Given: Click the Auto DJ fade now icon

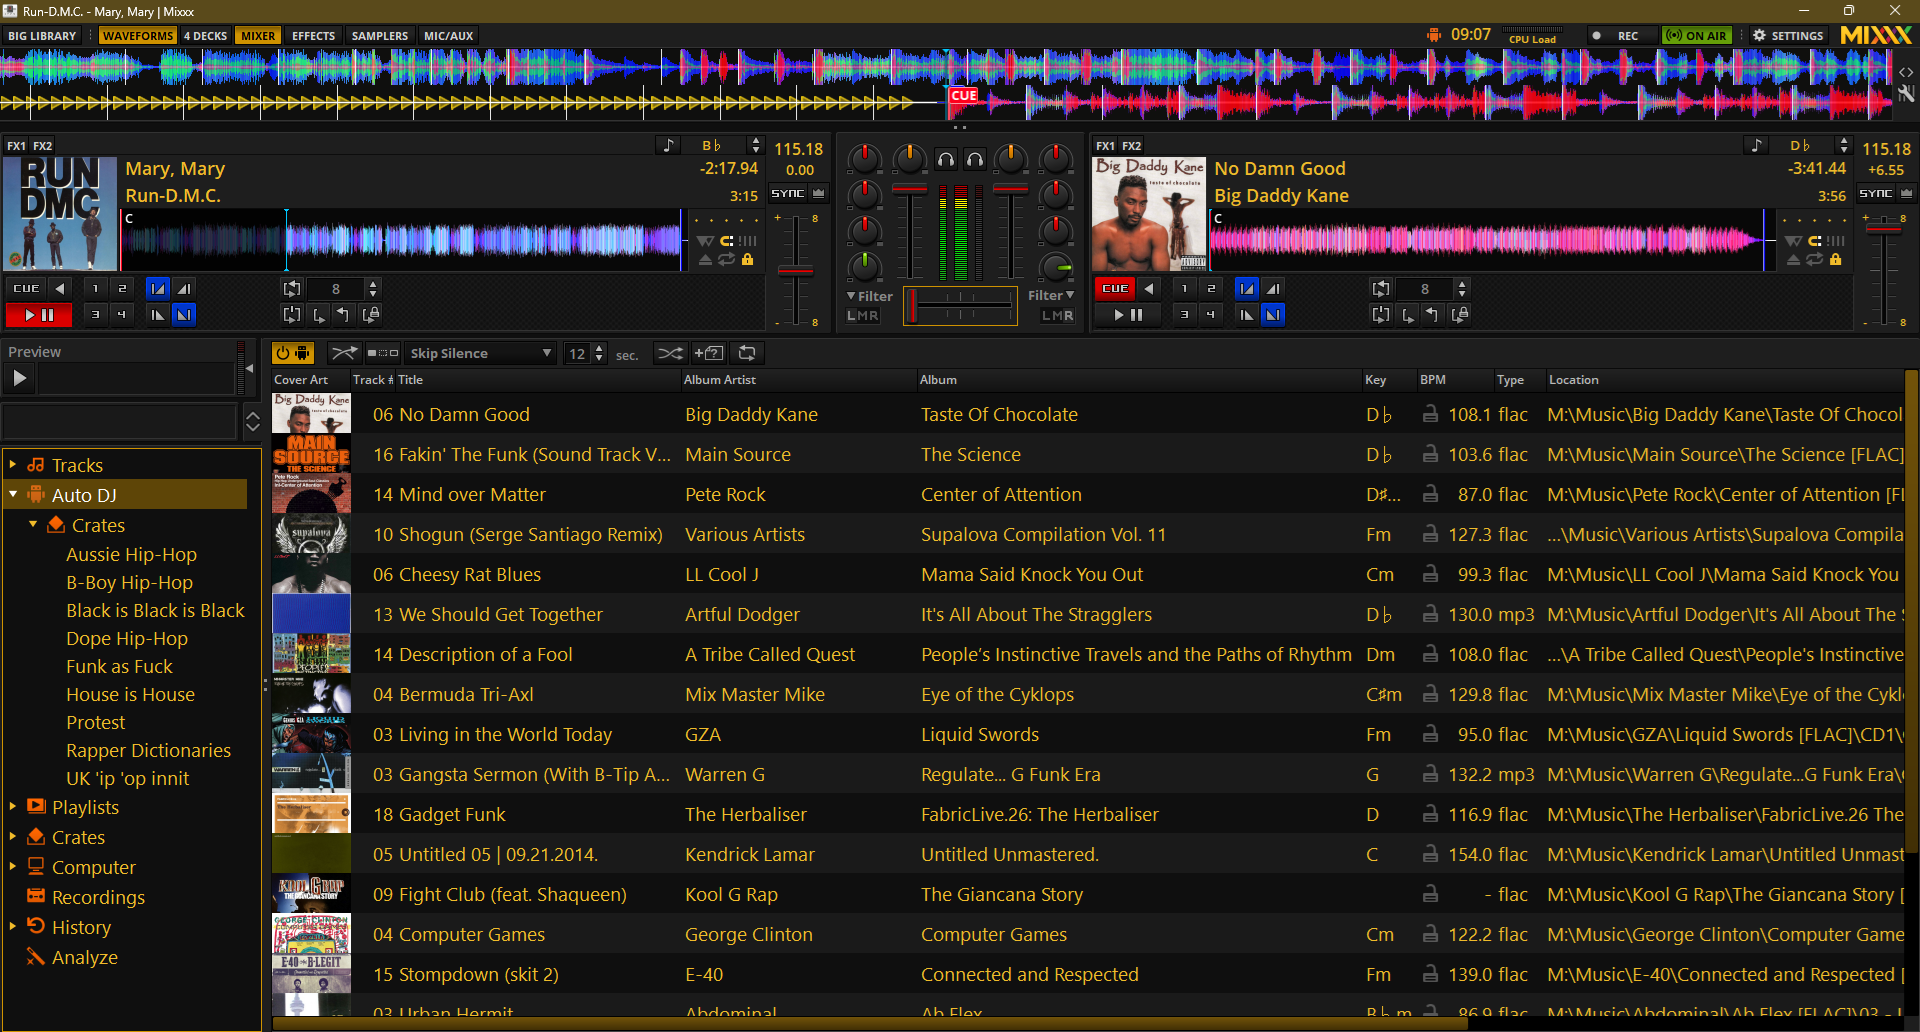Looking at the screenshot, I should click(x=343, y=353).
